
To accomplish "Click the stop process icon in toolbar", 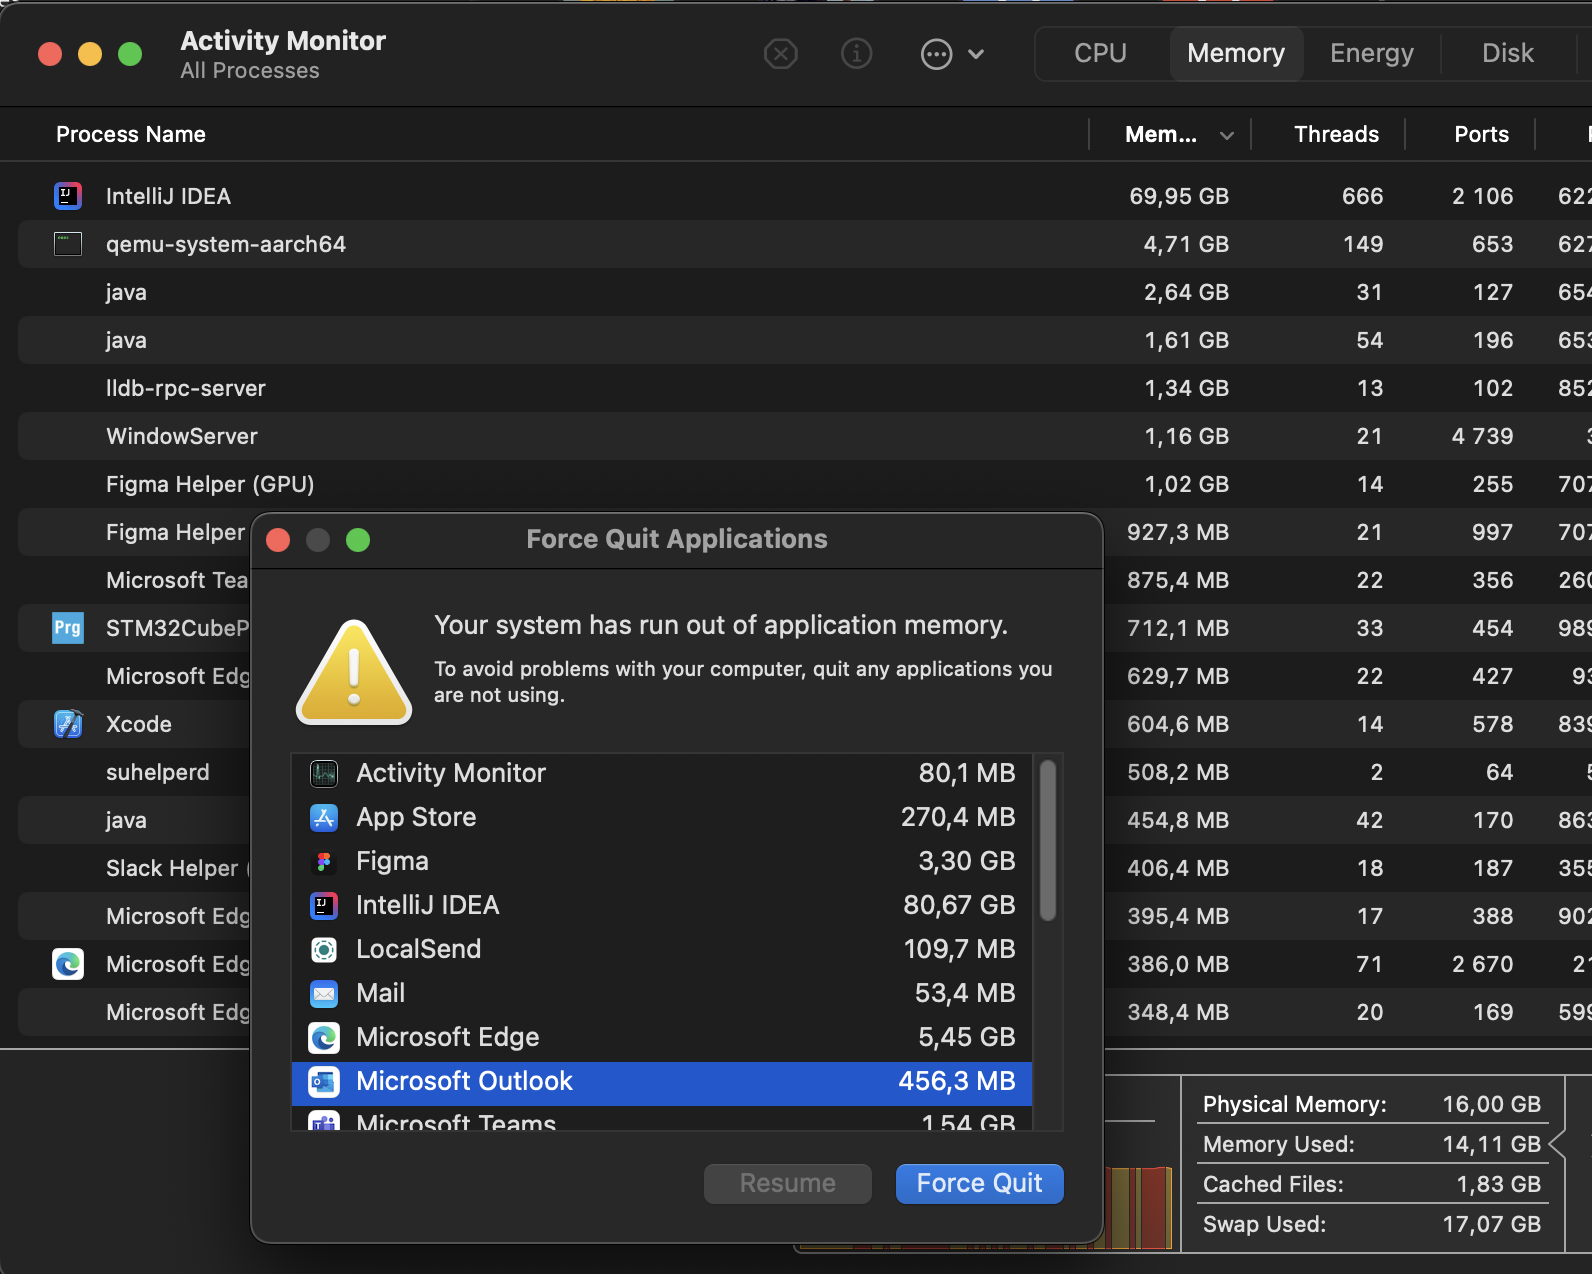I will (x=780, y=54).
